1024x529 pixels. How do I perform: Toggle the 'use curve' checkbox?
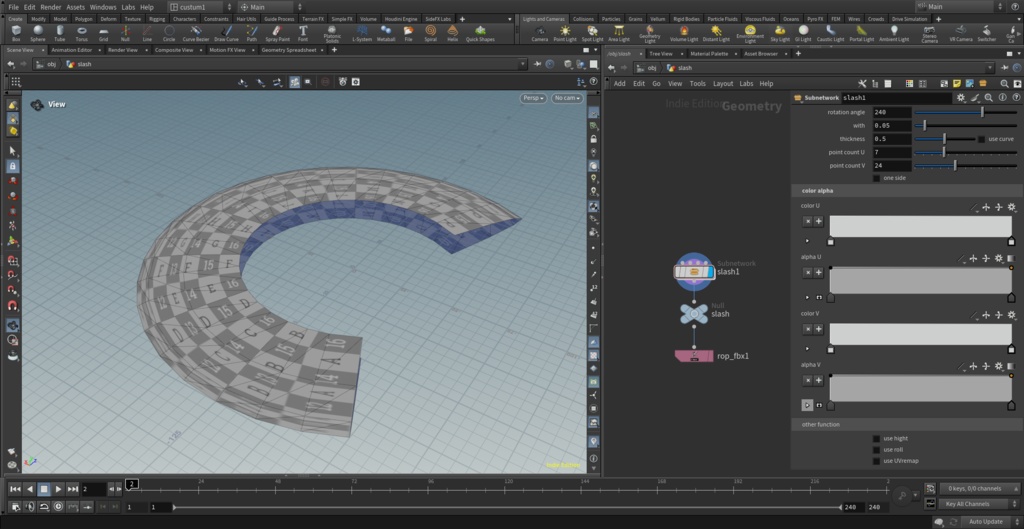tap(981, 139)
